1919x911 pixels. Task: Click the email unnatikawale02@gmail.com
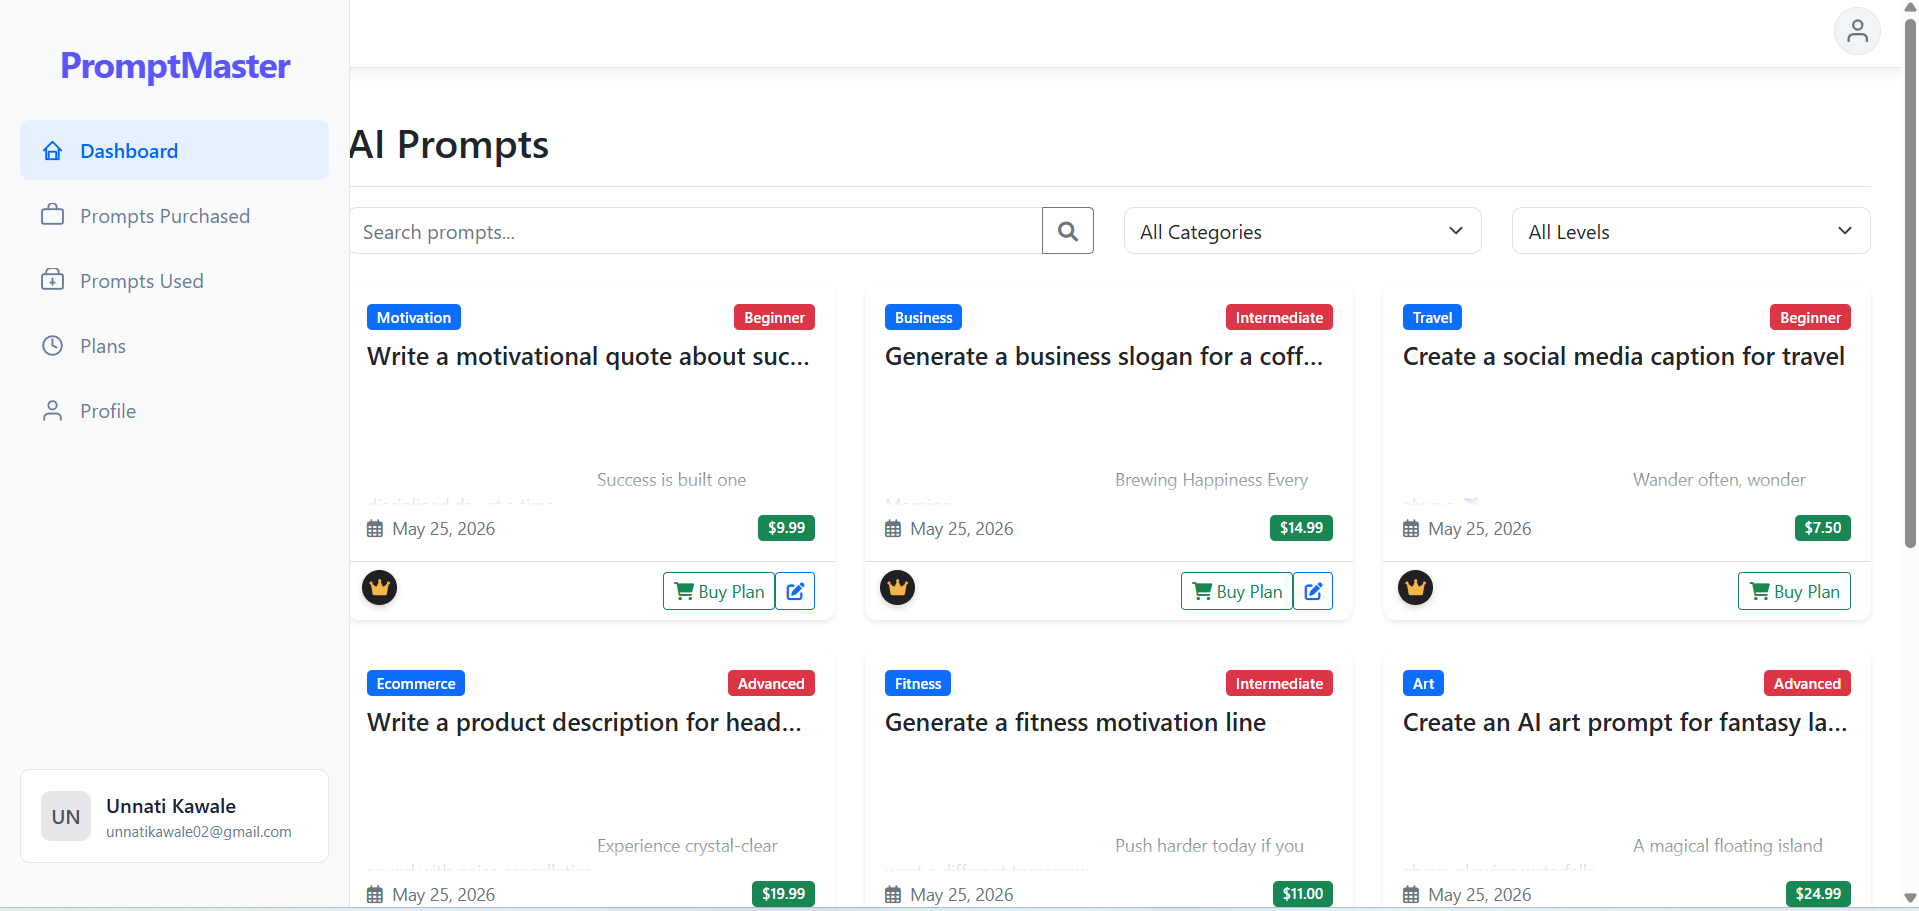pyautogui.click(x=199, y=832)
